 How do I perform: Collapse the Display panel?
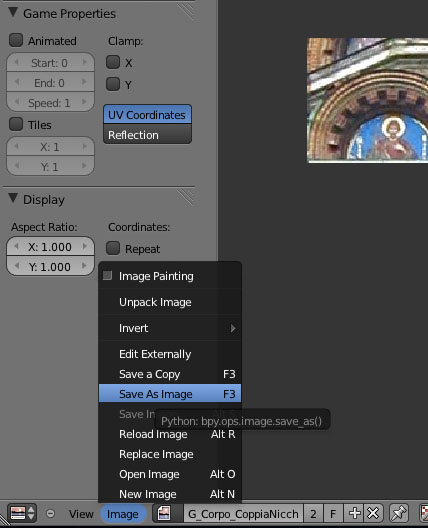coord(13,198)
